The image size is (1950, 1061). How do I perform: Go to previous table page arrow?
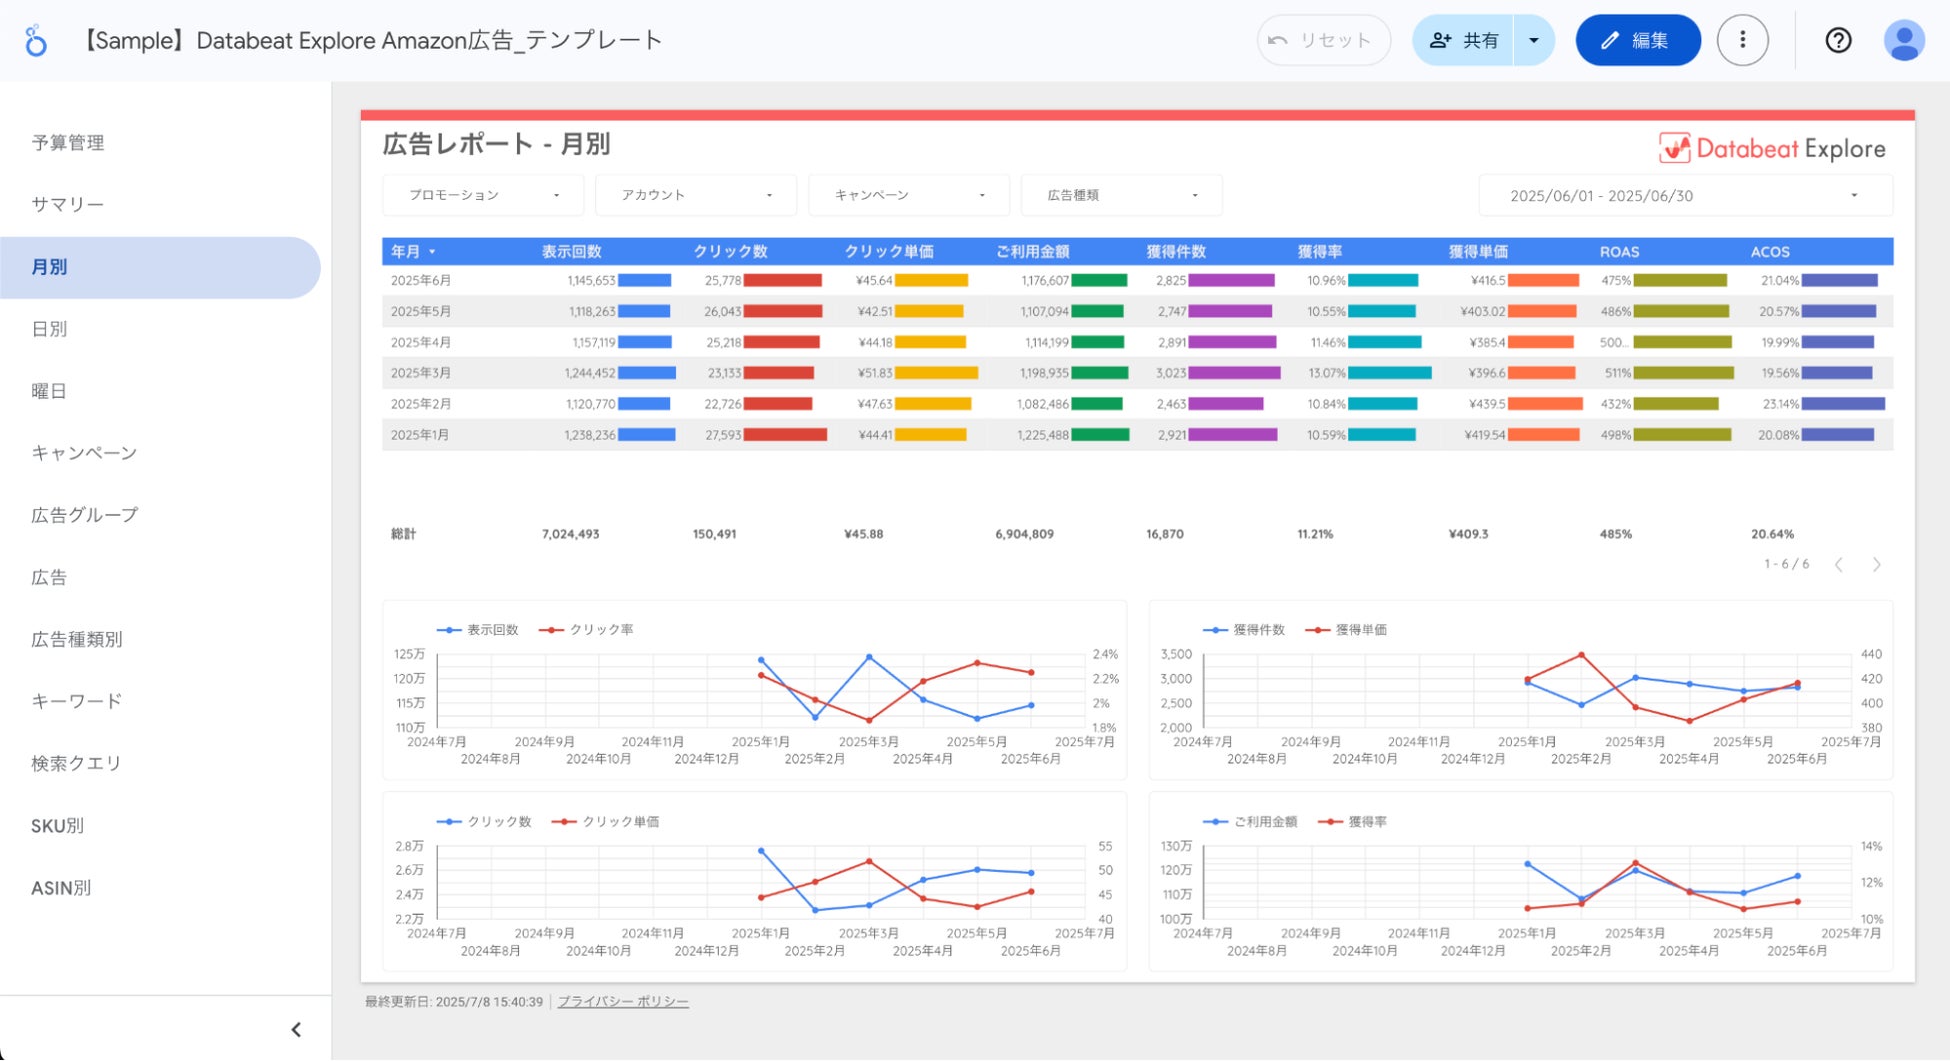(1838, 565)
